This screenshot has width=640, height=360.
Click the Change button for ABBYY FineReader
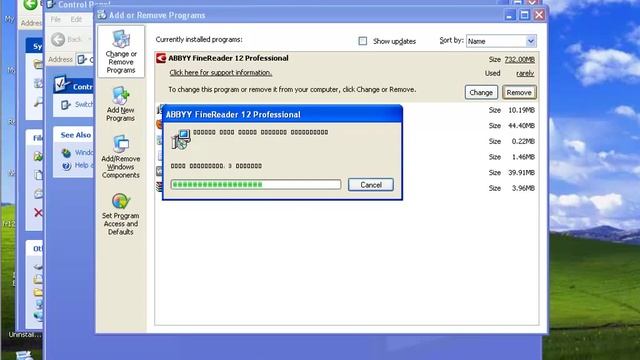tap(481, 93)
